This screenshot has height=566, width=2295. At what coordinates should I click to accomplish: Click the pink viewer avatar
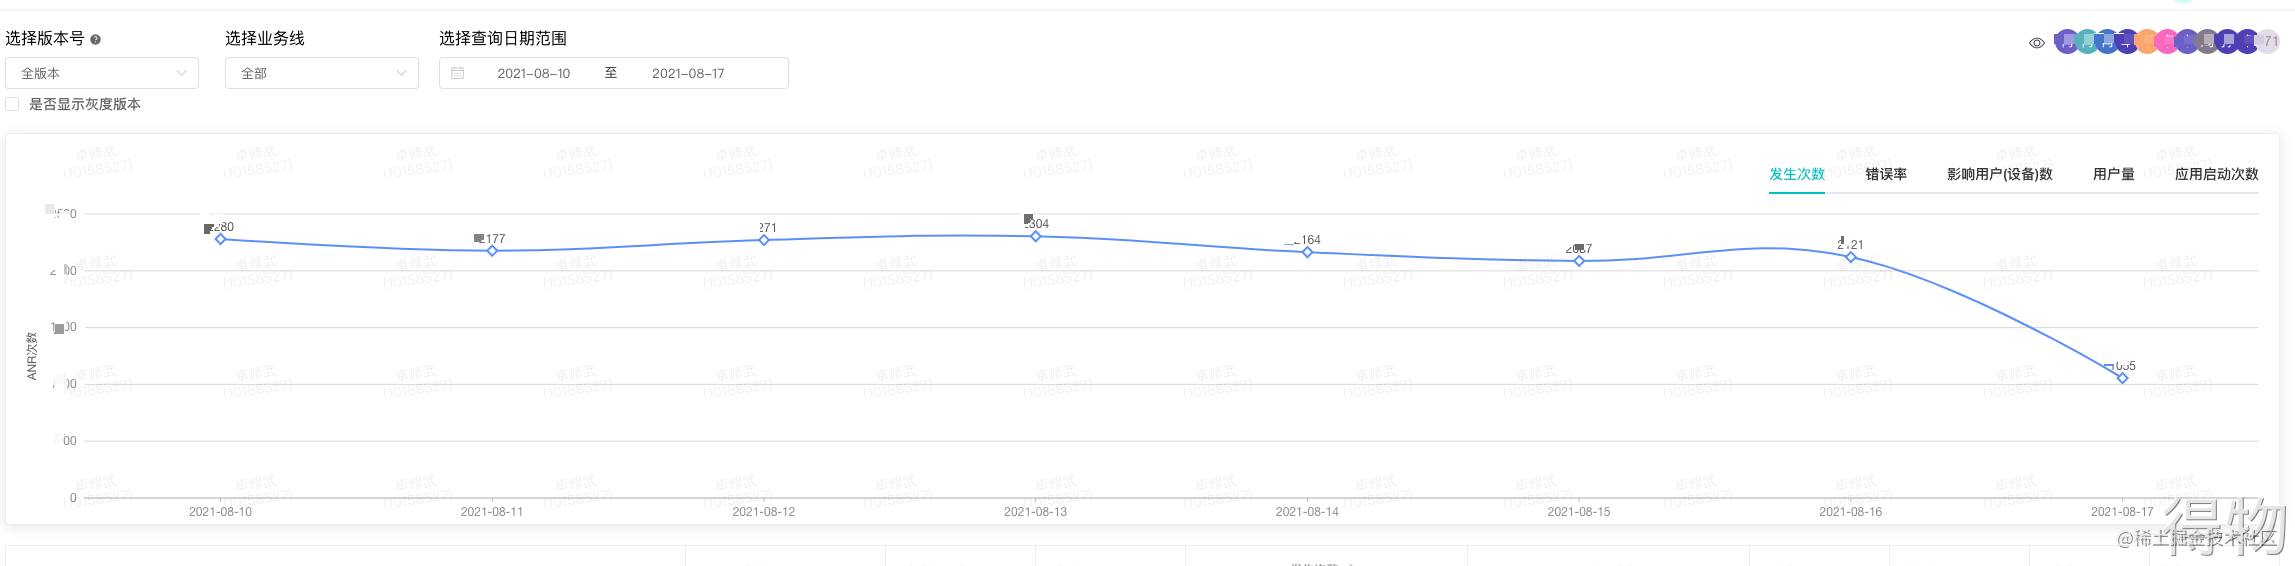[x=2167, y=41]
